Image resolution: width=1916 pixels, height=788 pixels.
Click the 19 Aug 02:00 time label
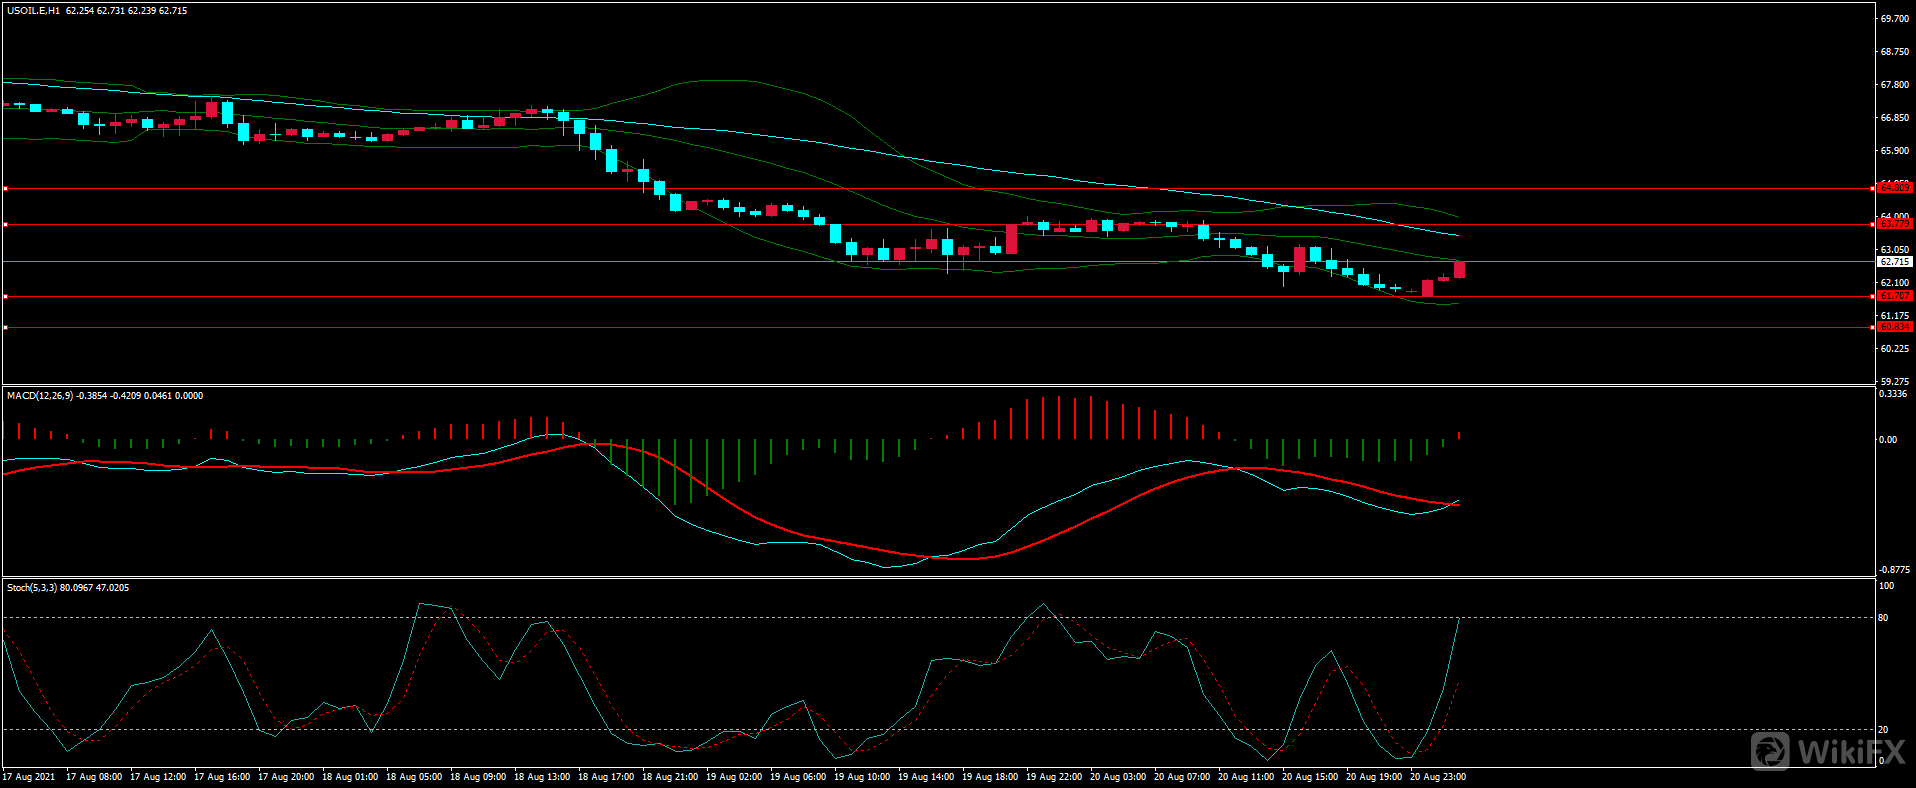[733, 777]
